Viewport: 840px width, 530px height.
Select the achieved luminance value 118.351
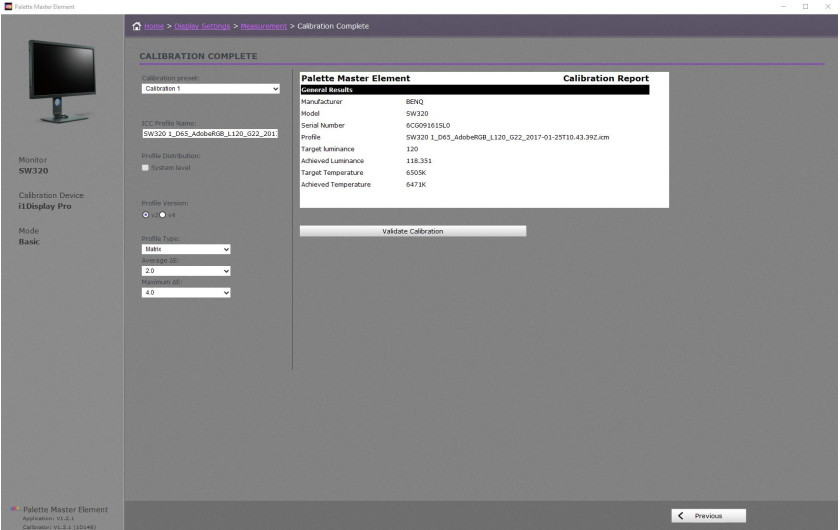pos(419,161)
